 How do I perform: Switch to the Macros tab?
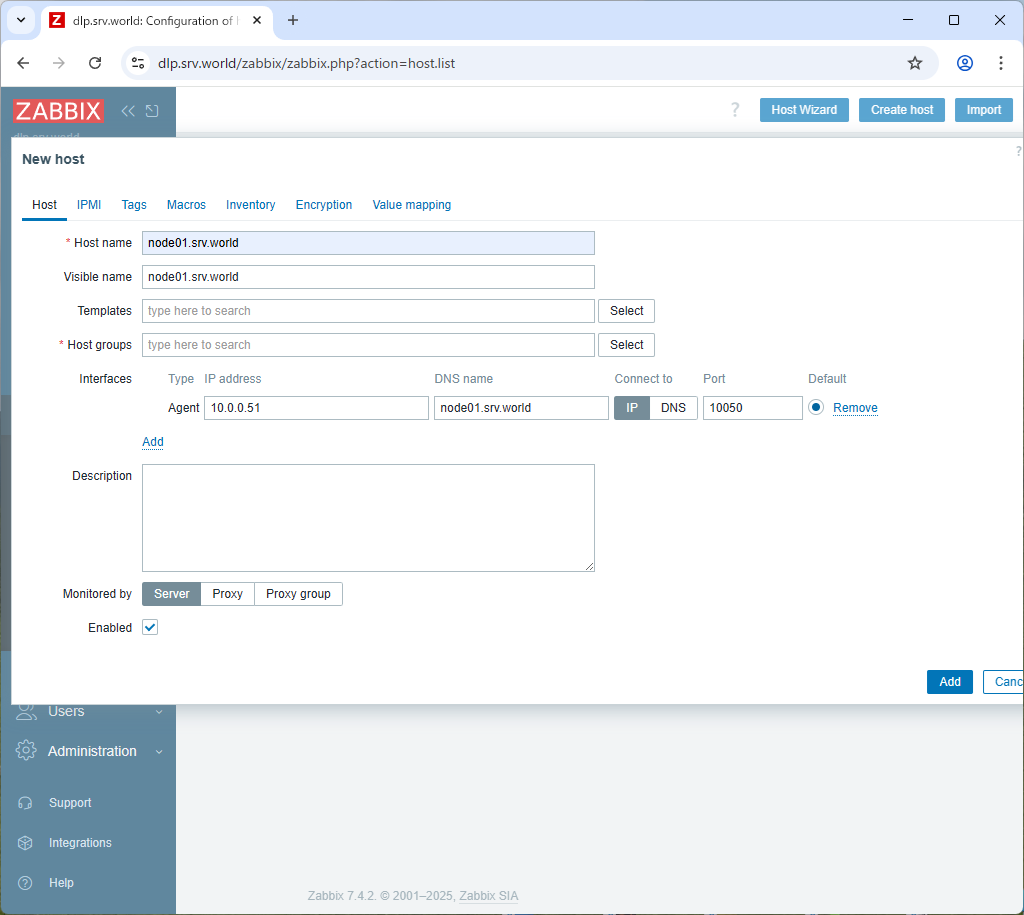(x=186, y=205)
